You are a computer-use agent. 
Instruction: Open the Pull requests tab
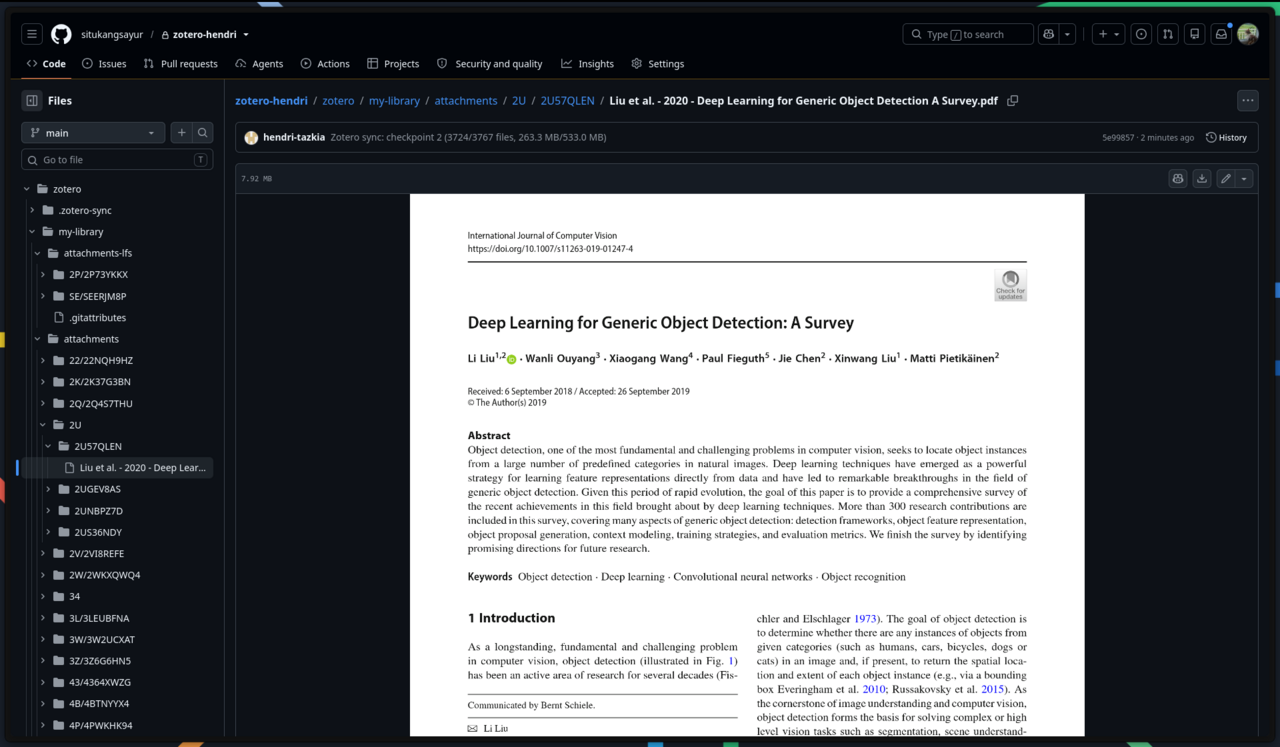click(x=180, y=63)
